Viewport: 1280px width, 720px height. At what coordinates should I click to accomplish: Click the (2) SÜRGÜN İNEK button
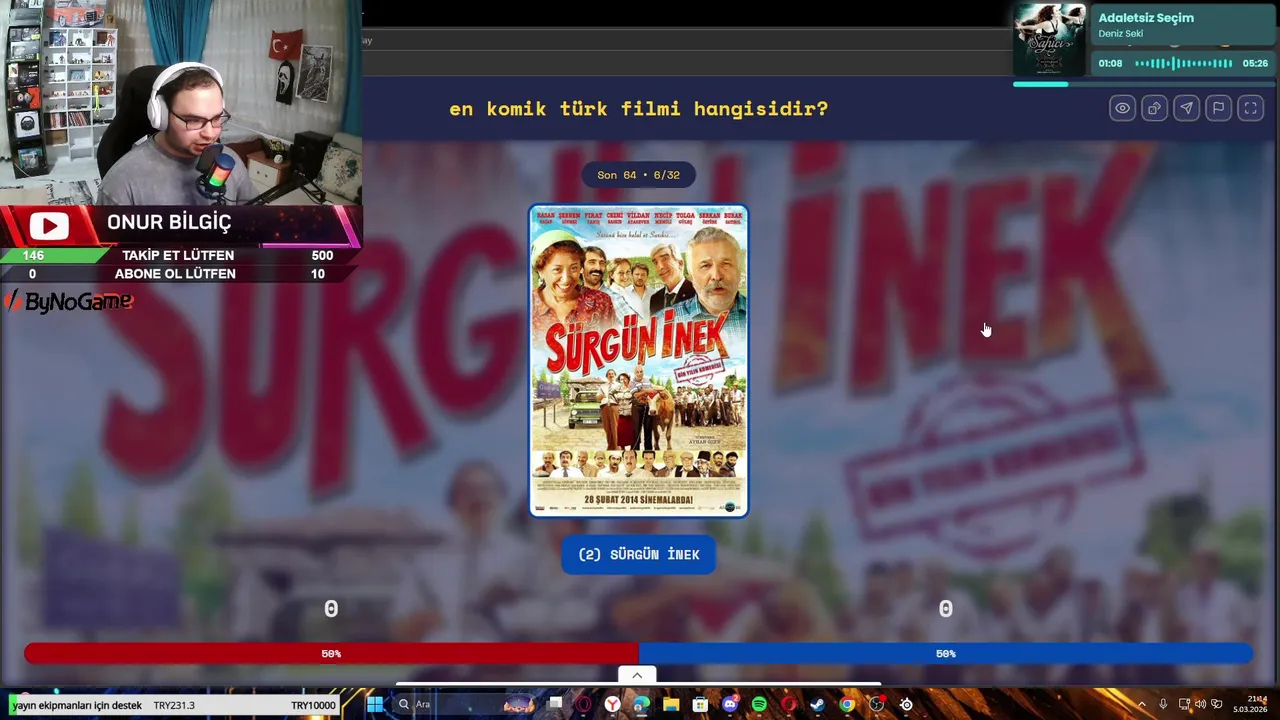coord(639,554)
